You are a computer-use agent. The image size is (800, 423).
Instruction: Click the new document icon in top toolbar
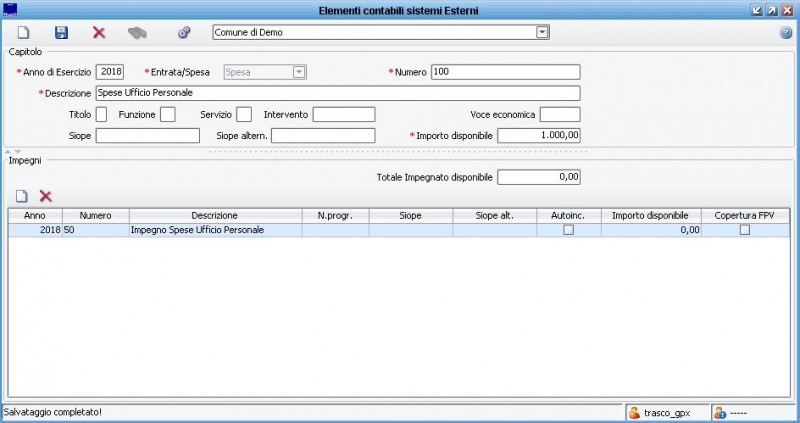(23, 33)
